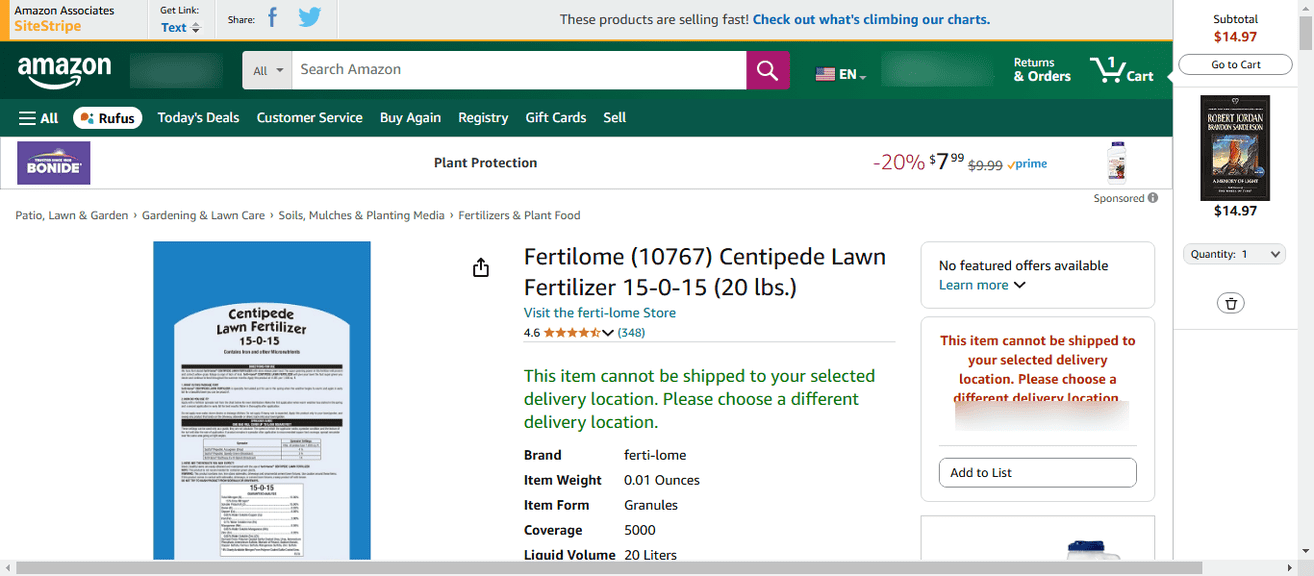This screenshot has height=576, width=1314.
Task: Open the All hamburger menu
Action: (x=39, y=118)
